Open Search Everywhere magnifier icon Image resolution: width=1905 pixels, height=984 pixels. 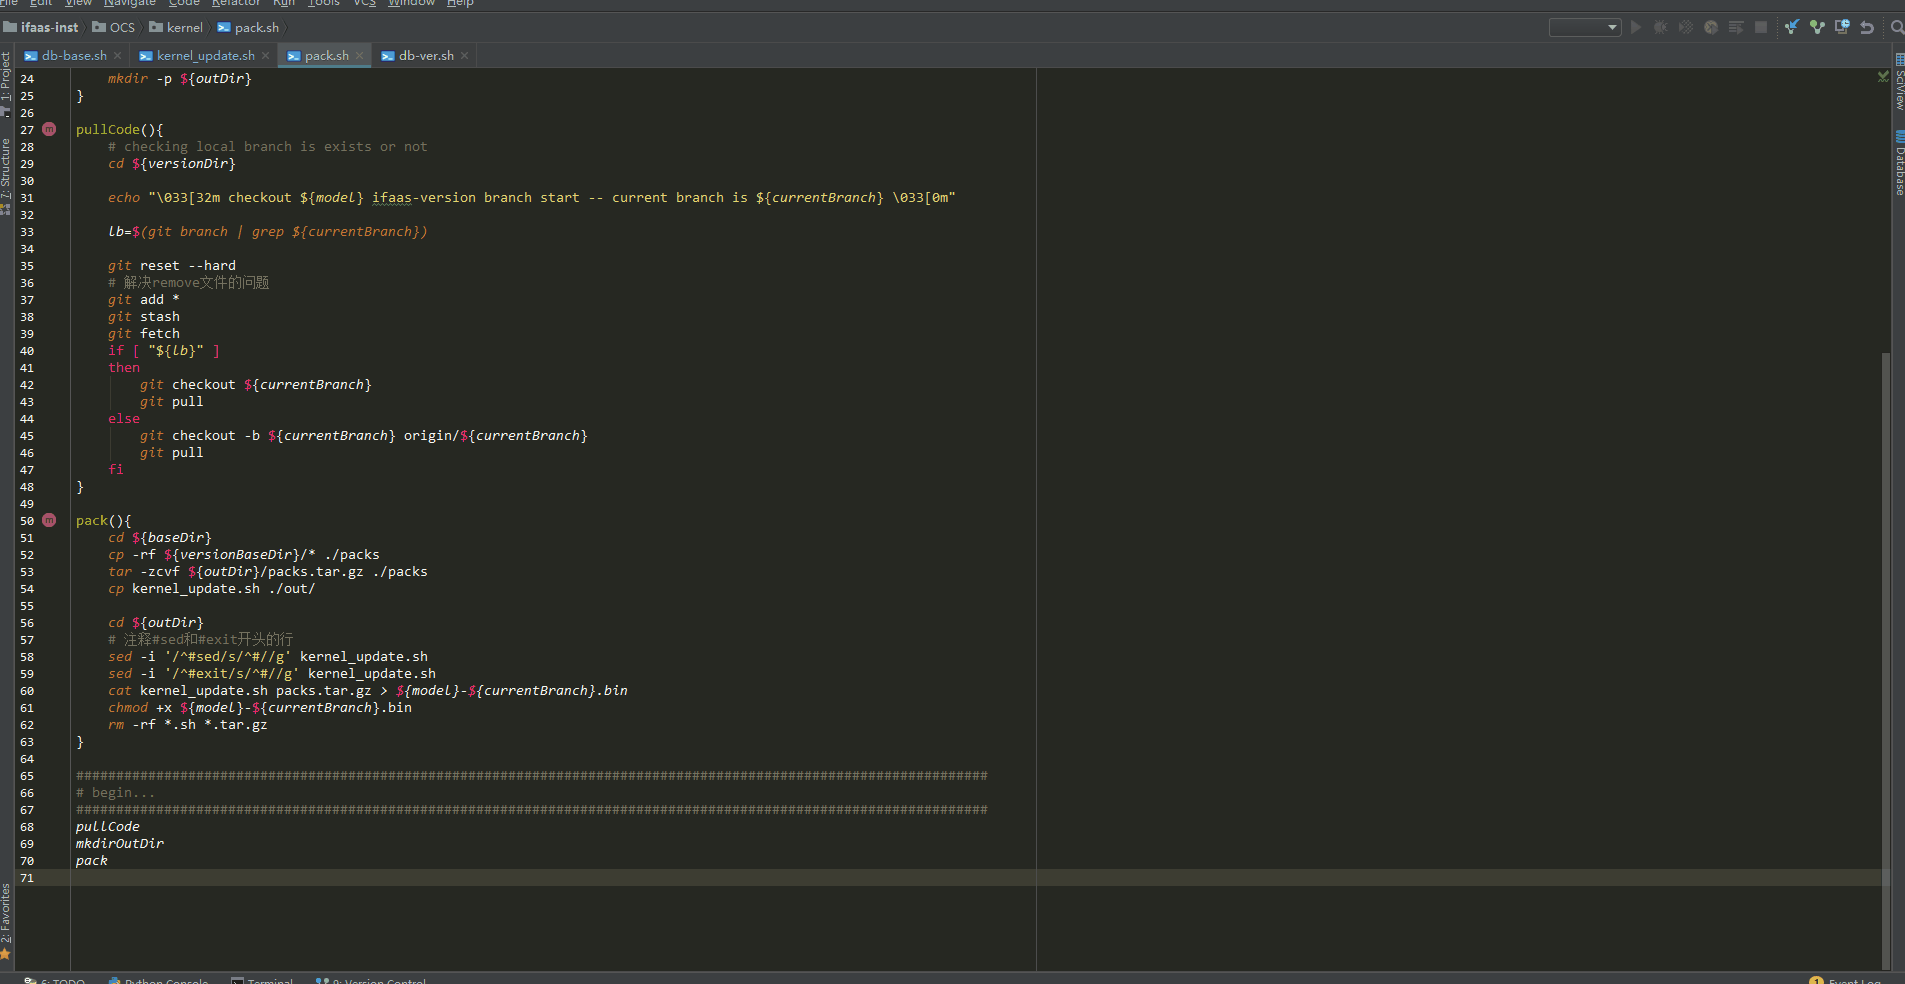pyautogui.click(x=1897, y=27)
